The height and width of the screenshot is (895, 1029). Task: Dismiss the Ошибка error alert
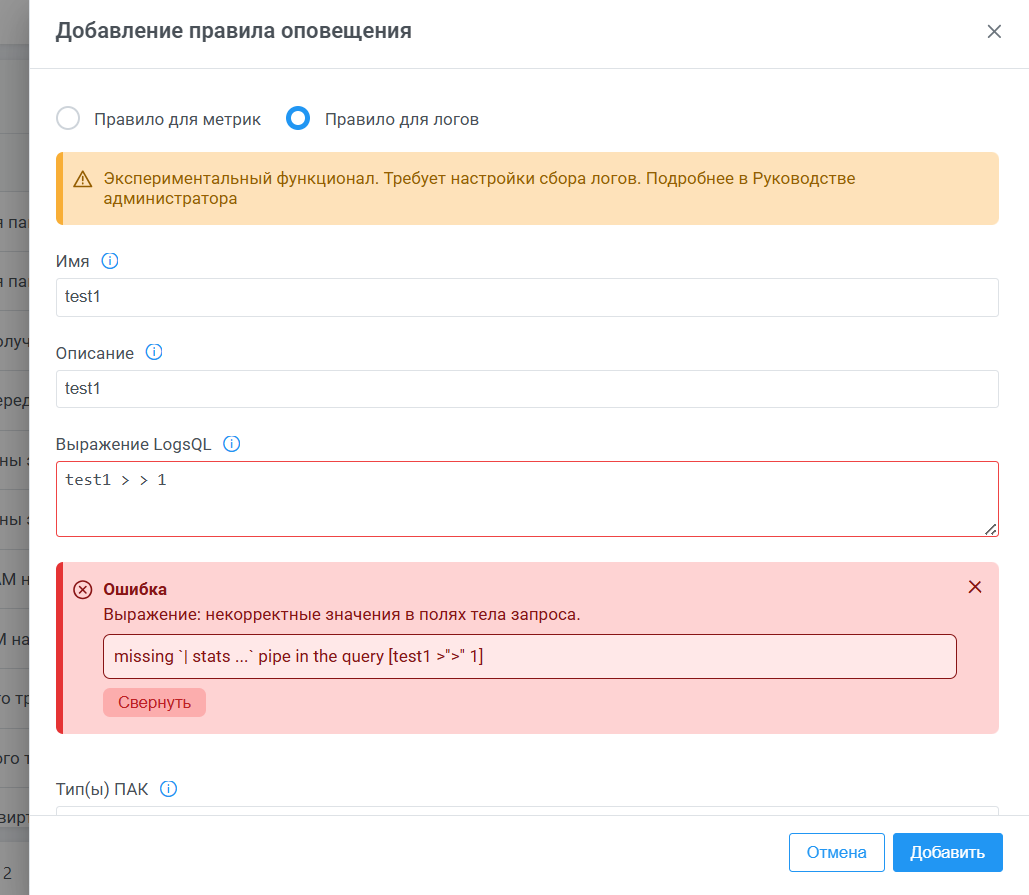pyautogui.click(x=975, y=587)
